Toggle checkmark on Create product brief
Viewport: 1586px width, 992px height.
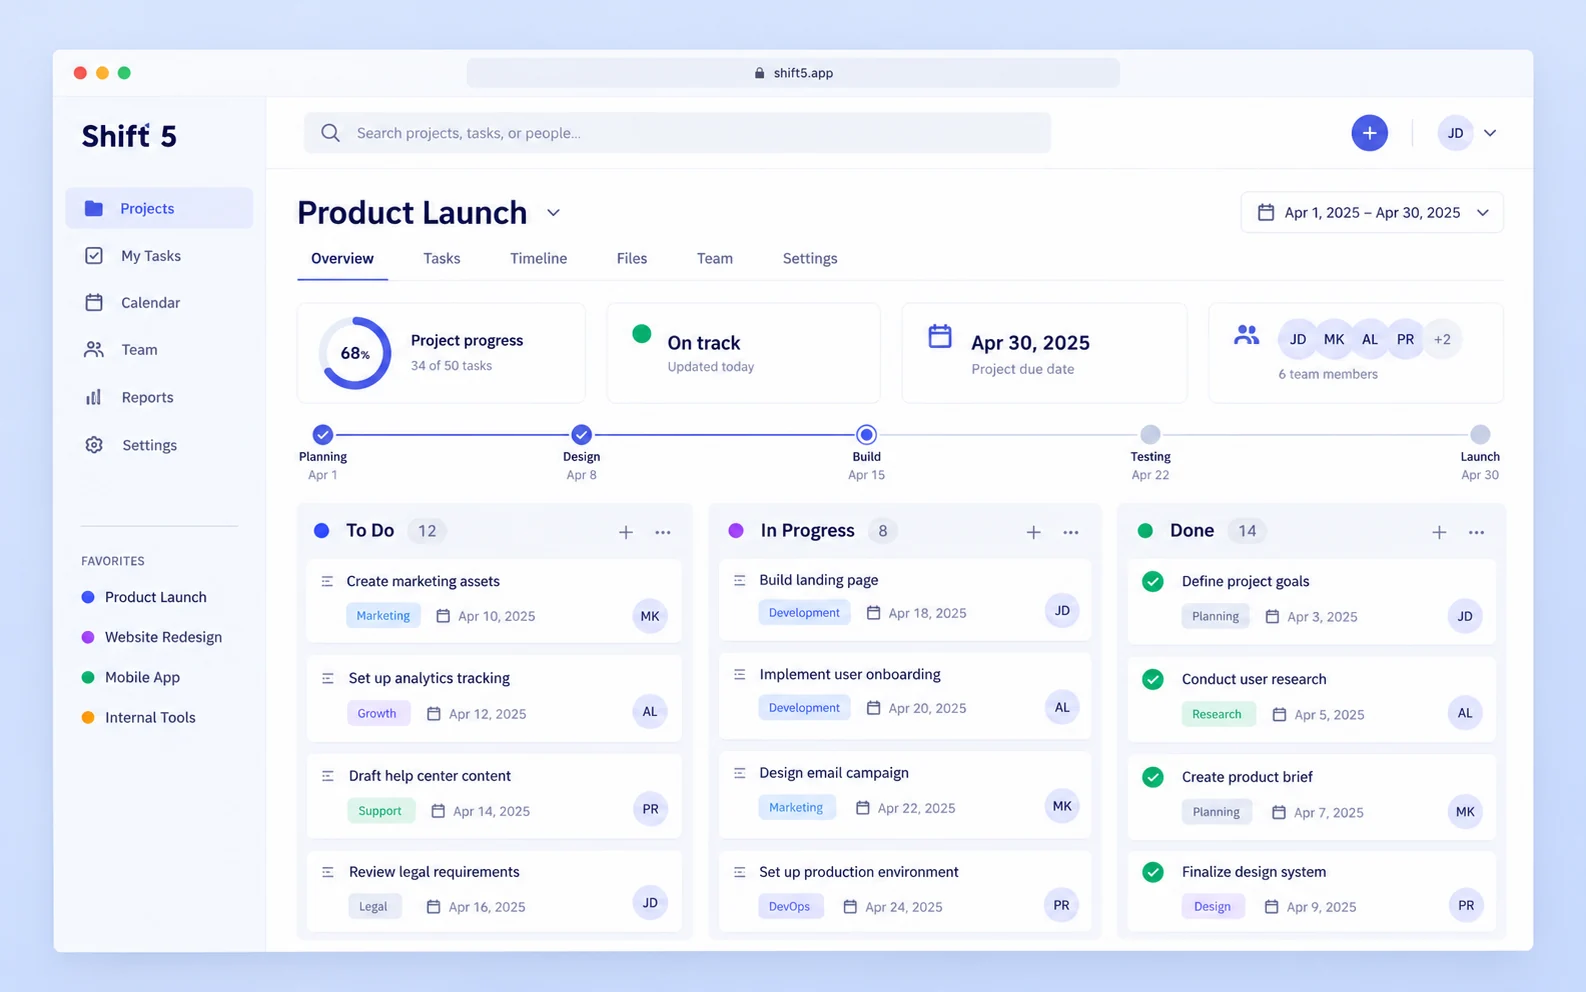1153,777
